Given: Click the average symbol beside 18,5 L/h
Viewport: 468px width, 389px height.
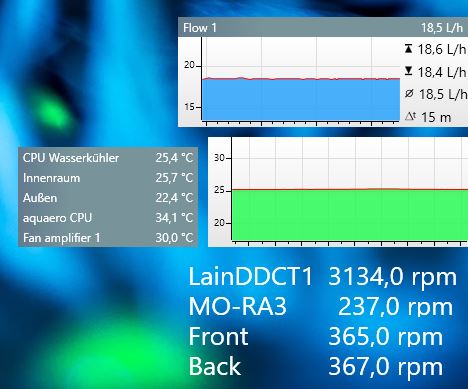Looking at the screenshot, I should click(409, 94).
